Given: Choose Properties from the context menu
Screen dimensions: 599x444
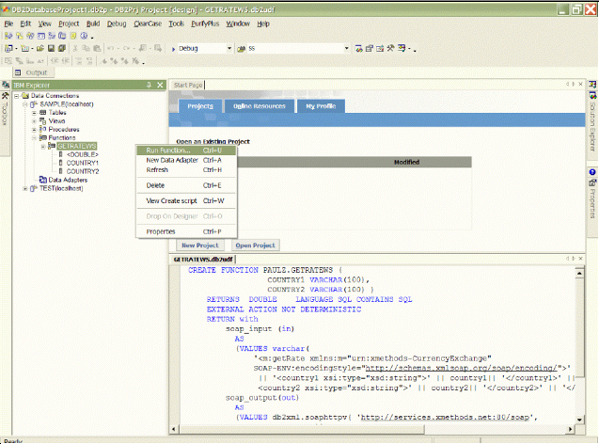Looking at the screenshot, I should coord(186,232).
